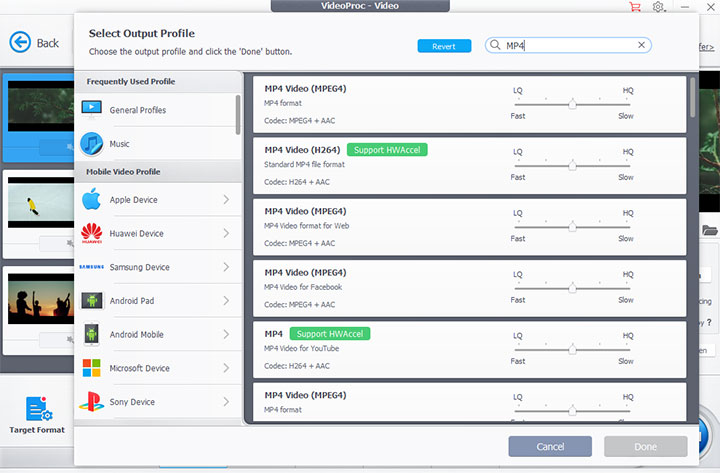Select the General Profiles monitor icon
The height and width of the screenshot is (473, 720).
point(92,109)
